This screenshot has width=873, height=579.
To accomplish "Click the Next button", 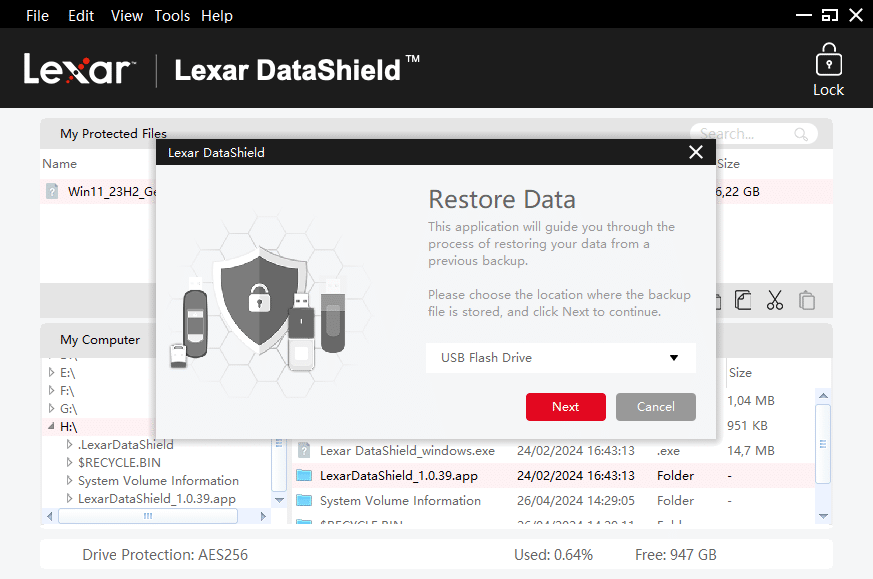I will pyautogui.click(x=565, y=407).
